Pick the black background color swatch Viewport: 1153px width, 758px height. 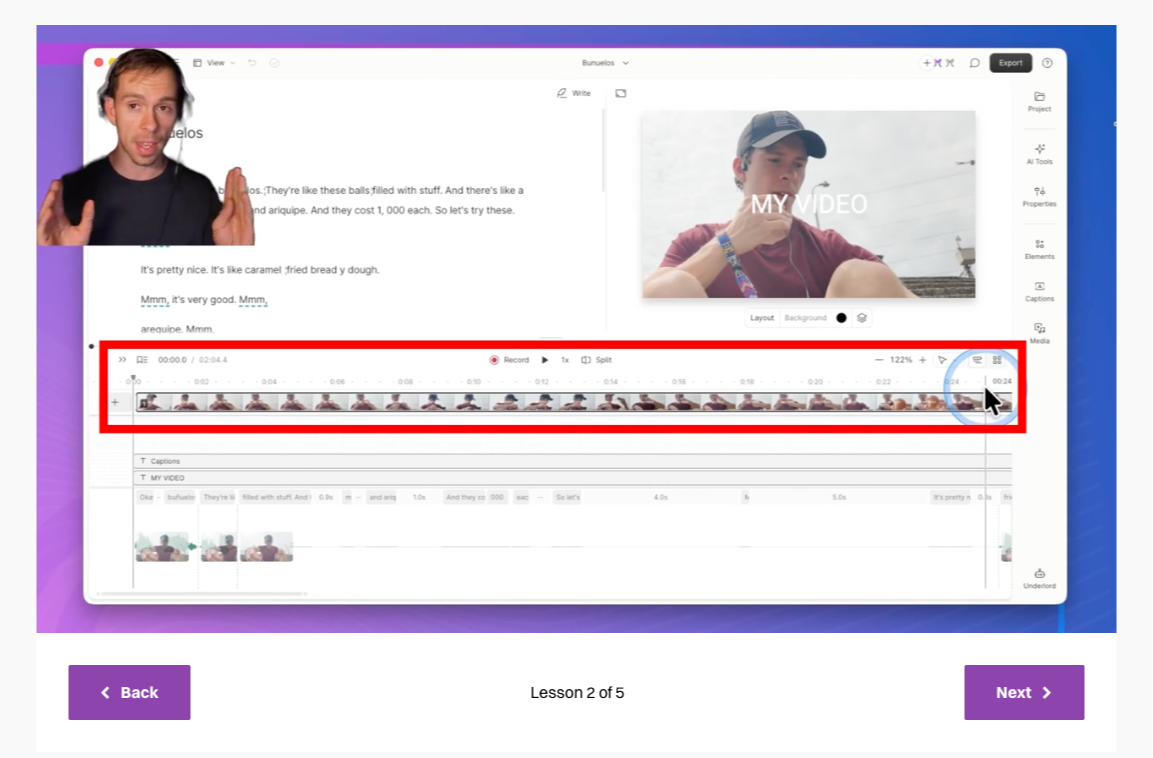click(841, 318)
